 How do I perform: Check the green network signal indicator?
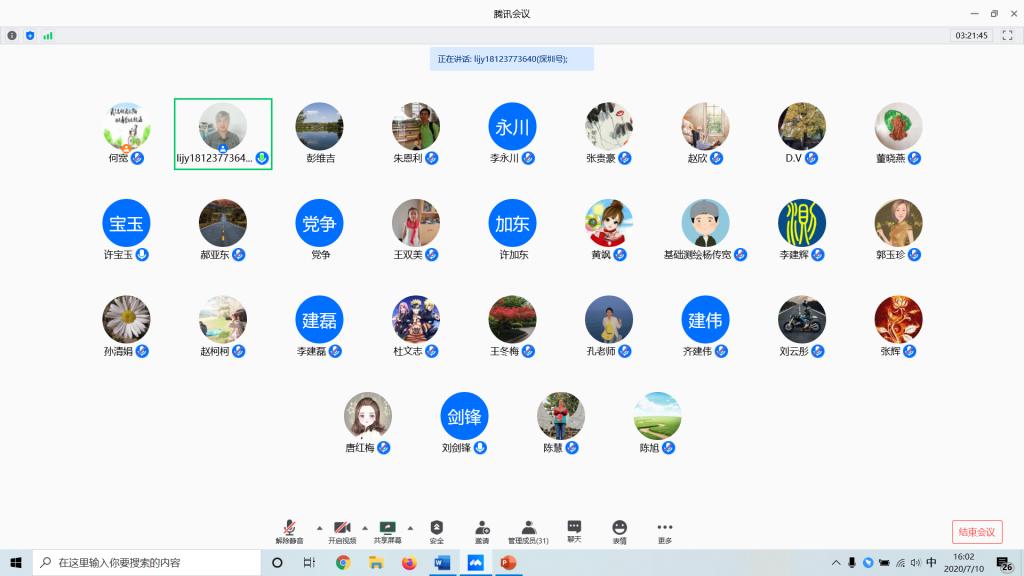tap(47, 35)
